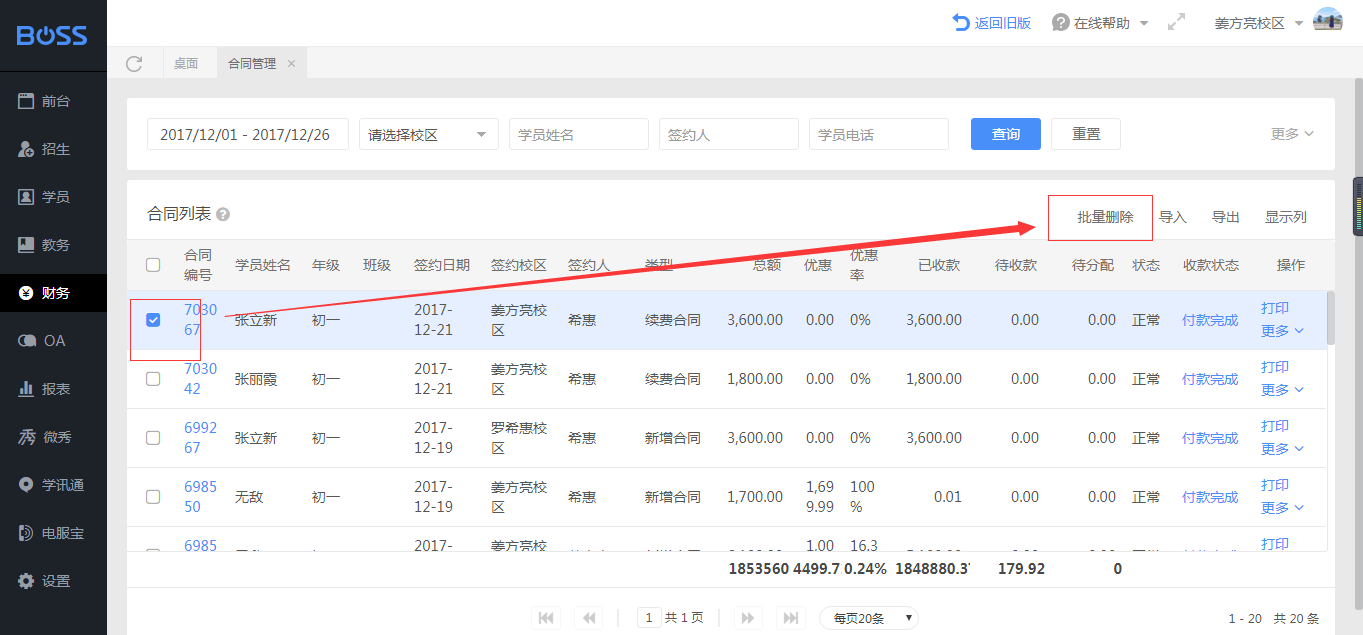Viewport: 1363px width, 635px height.
Task: Click the user avatar picture
Action: [1328, 21]
